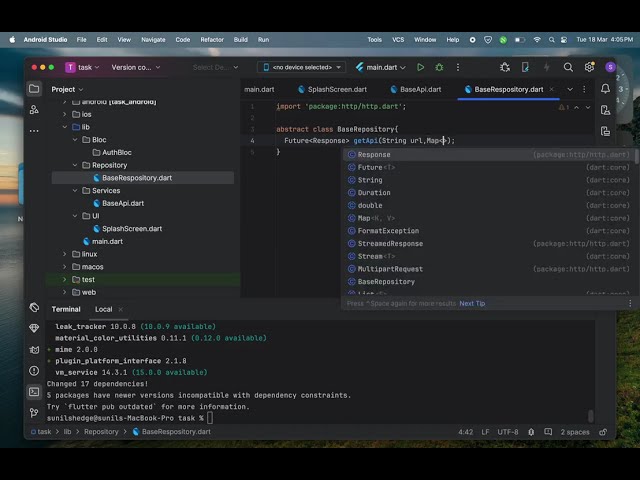Select Map<K, V> completion suggestion

[x=489, y=218]
